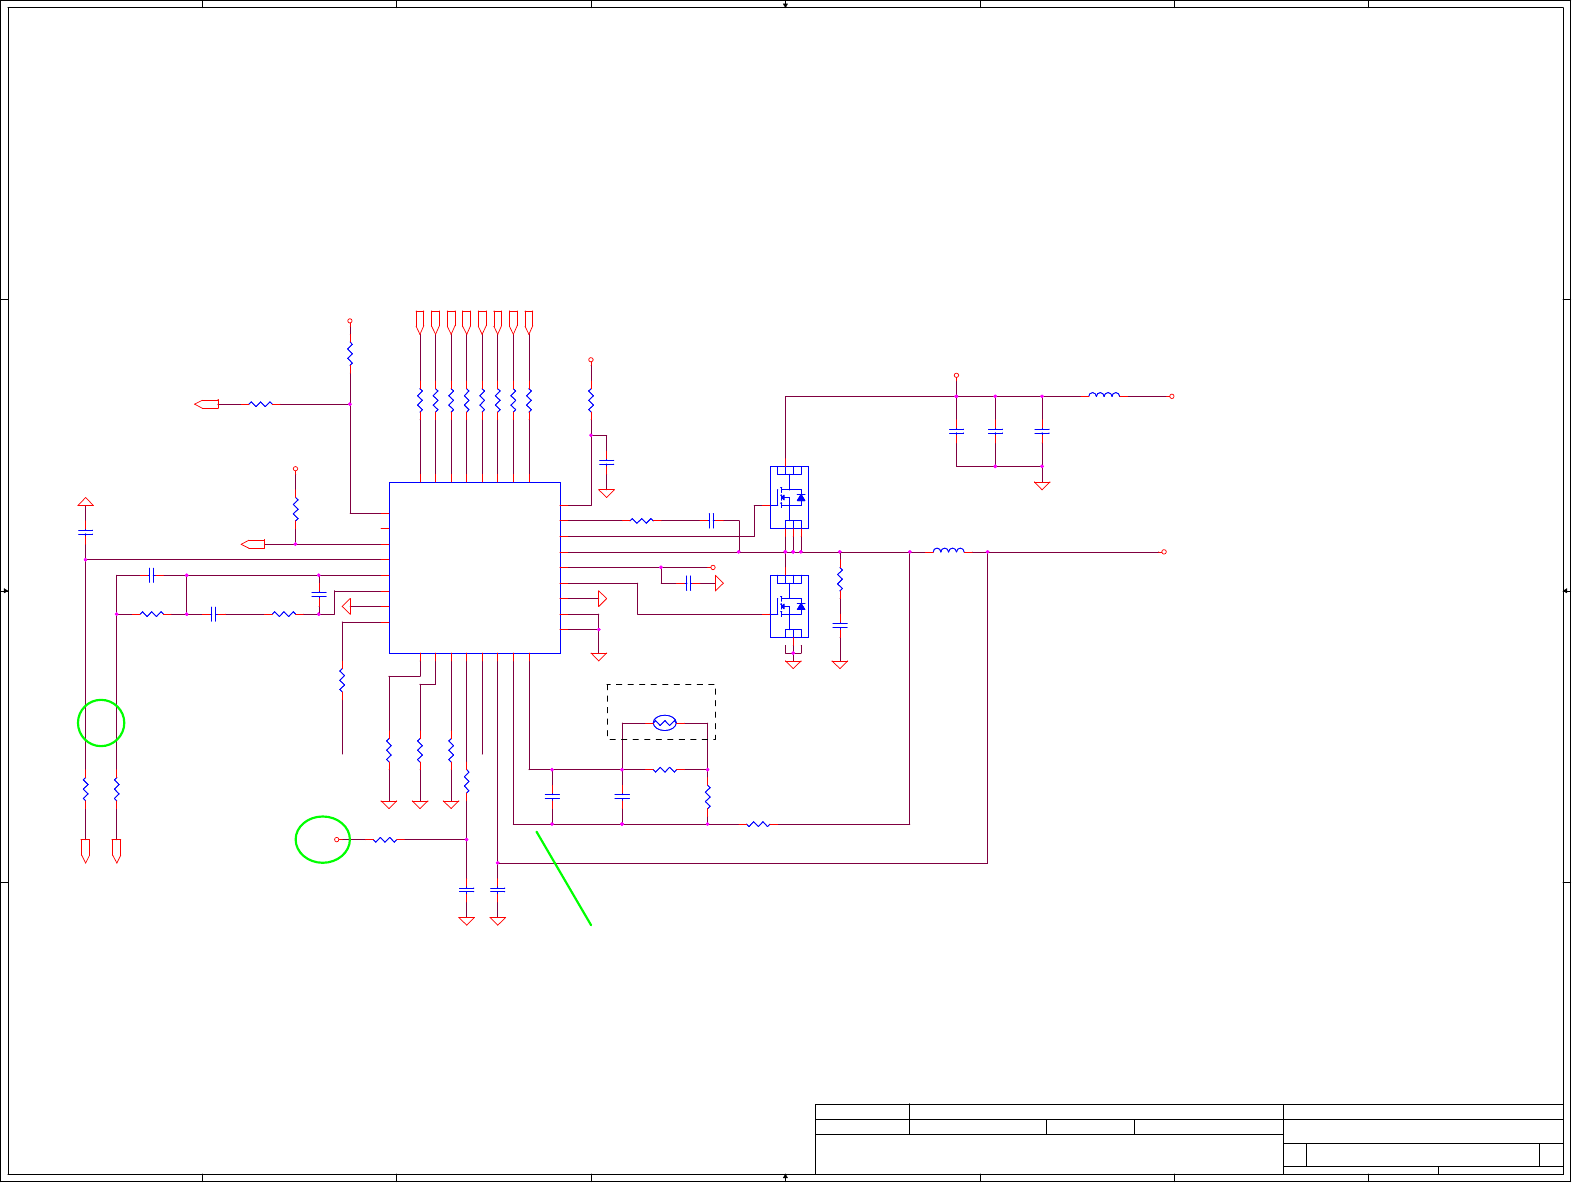Select the output inductor right of the MOSFETs
This screenshot has width=1572, height=1183.
click(x=949, y=550)
